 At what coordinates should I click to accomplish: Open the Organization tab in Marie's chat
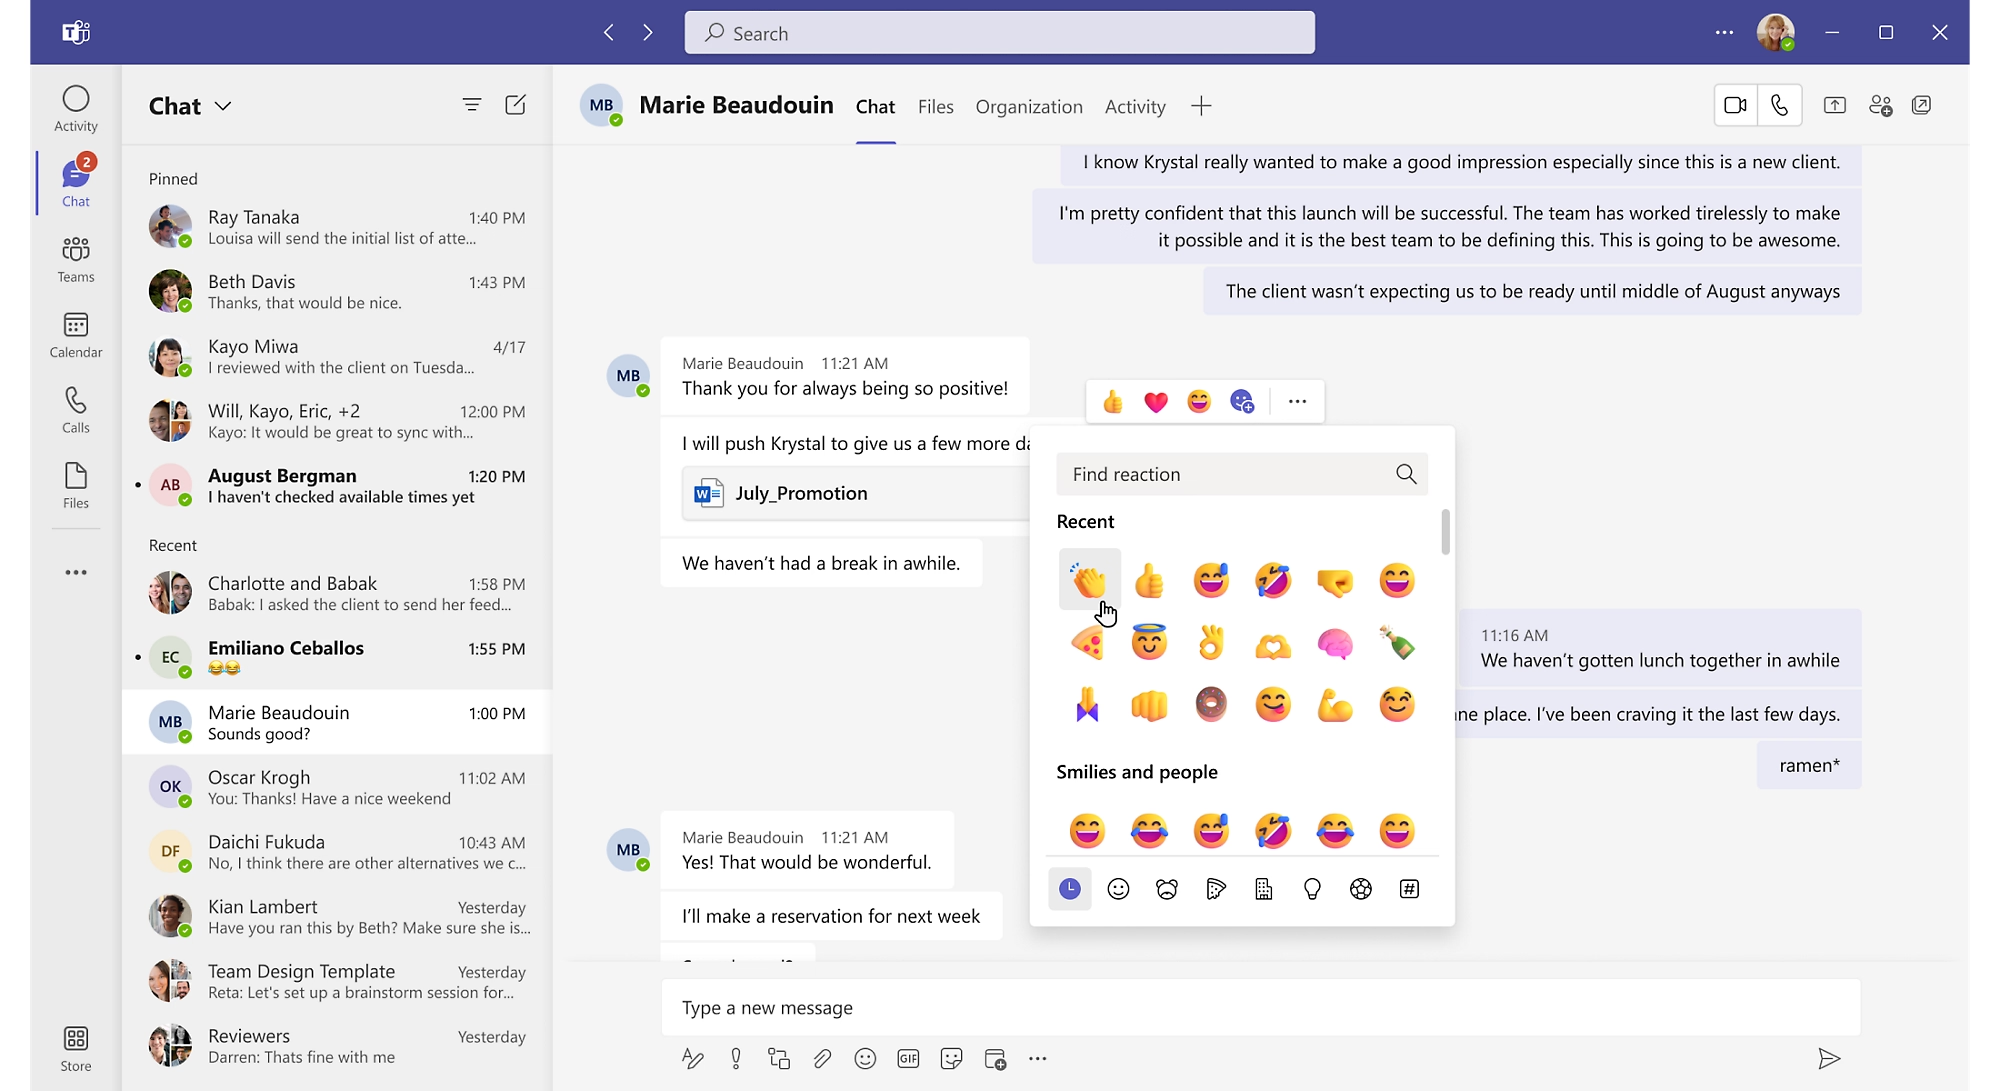tap(1028, 105)
